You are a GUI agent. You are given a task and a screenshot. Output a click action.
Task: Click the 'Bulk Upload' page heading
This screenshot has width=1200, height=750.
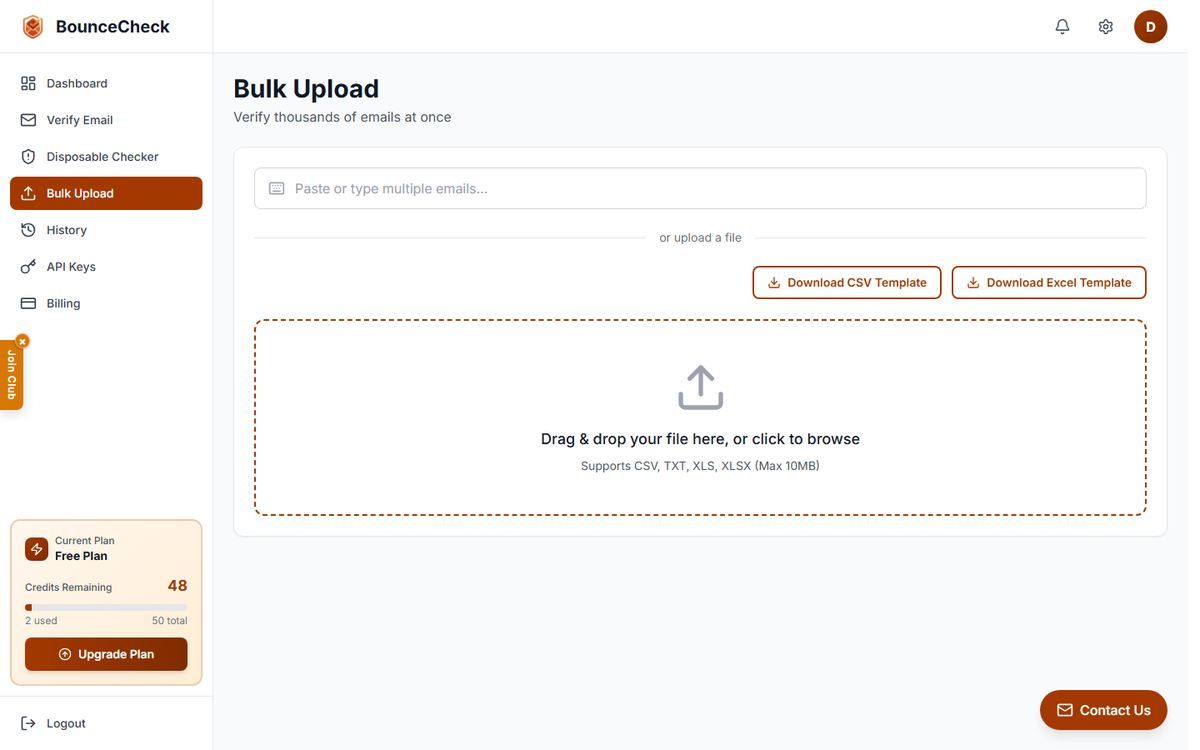(306, 88)
